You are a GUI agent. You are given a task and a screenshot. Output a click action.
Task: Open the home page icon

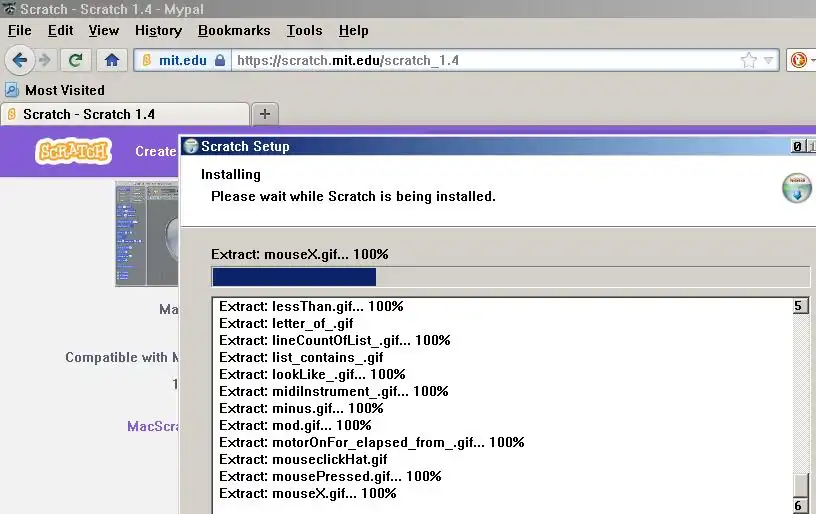[111, 60]
